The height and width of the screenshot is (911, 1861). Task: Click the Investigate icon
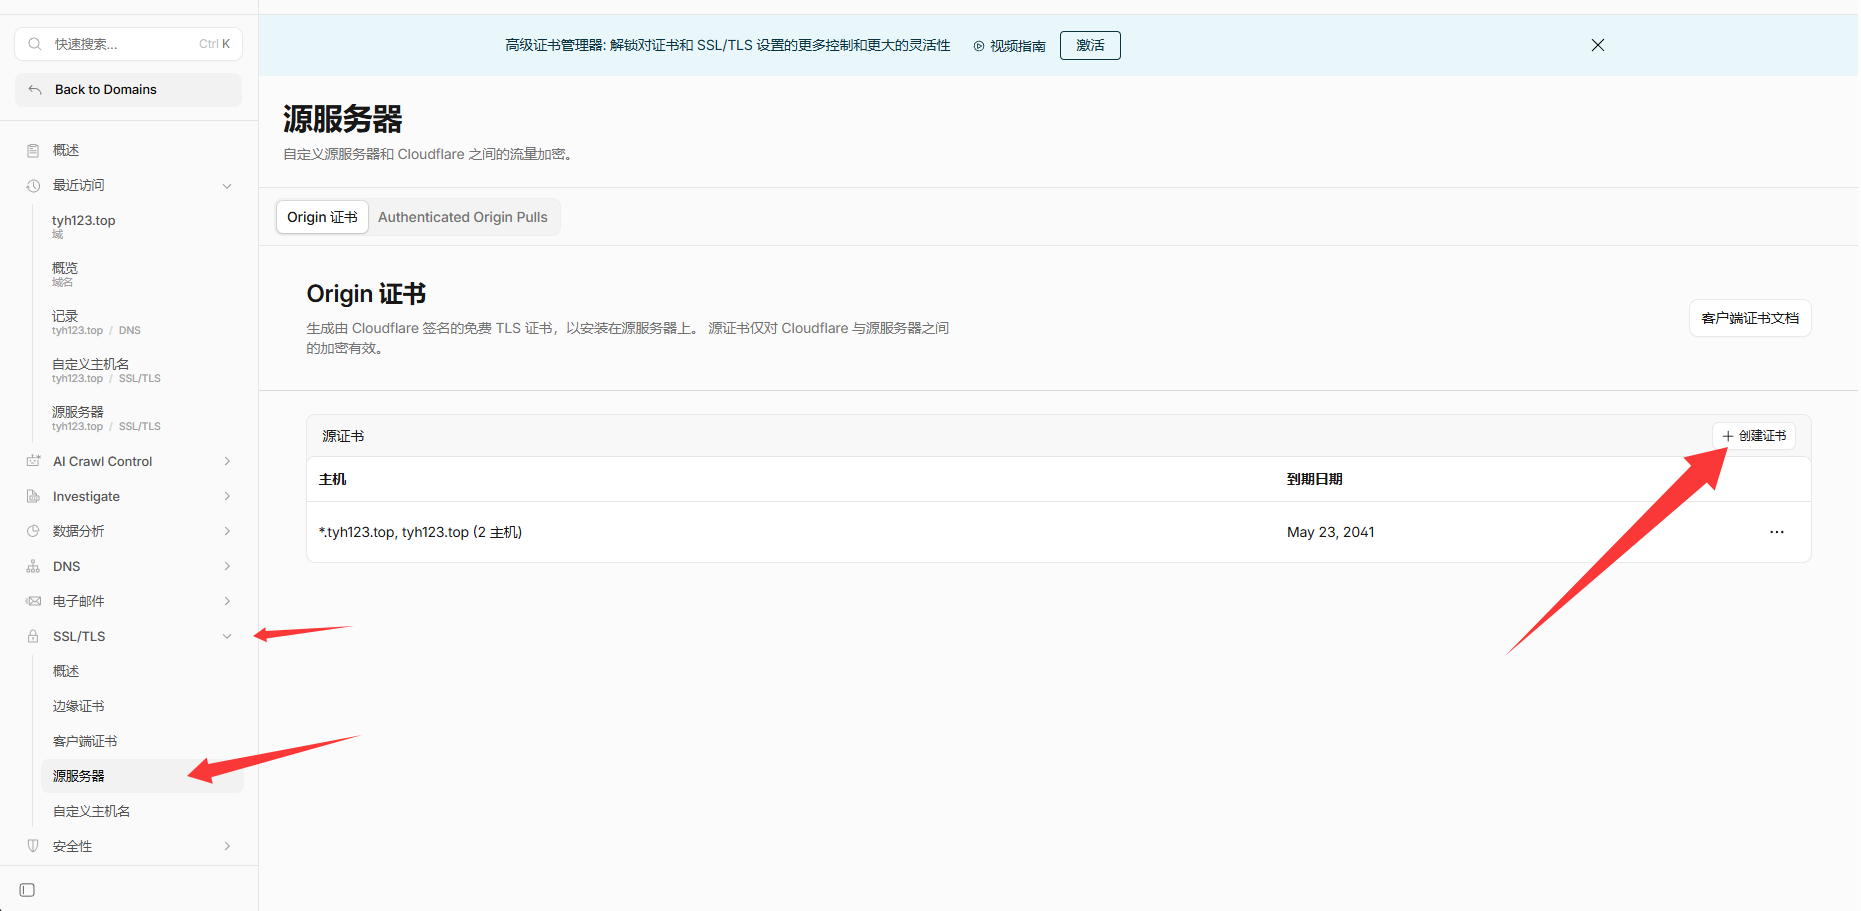pyautogui.click(x=33, y=496)
